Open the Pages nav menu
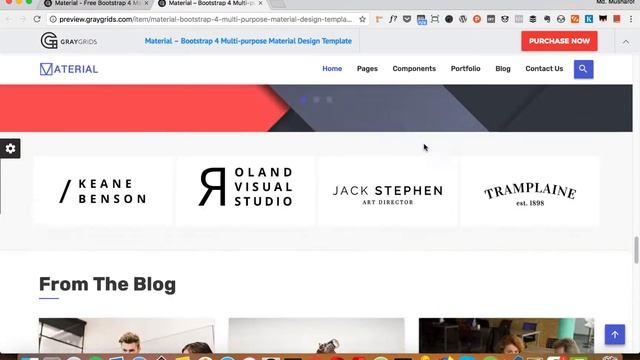 (x=367, y=69)
